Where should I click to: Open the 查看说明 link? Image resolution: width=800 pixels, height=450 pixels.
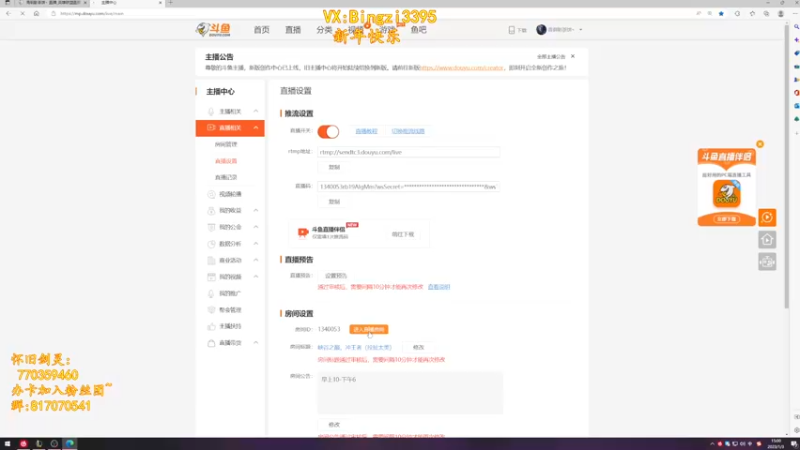439,287
